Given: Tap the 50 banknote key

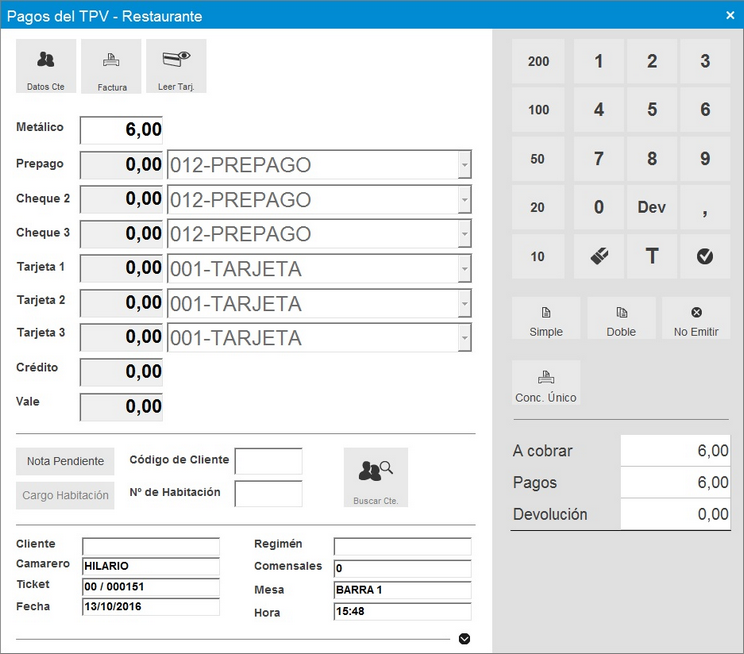Looking at the screenshot, I should (538, 159).
